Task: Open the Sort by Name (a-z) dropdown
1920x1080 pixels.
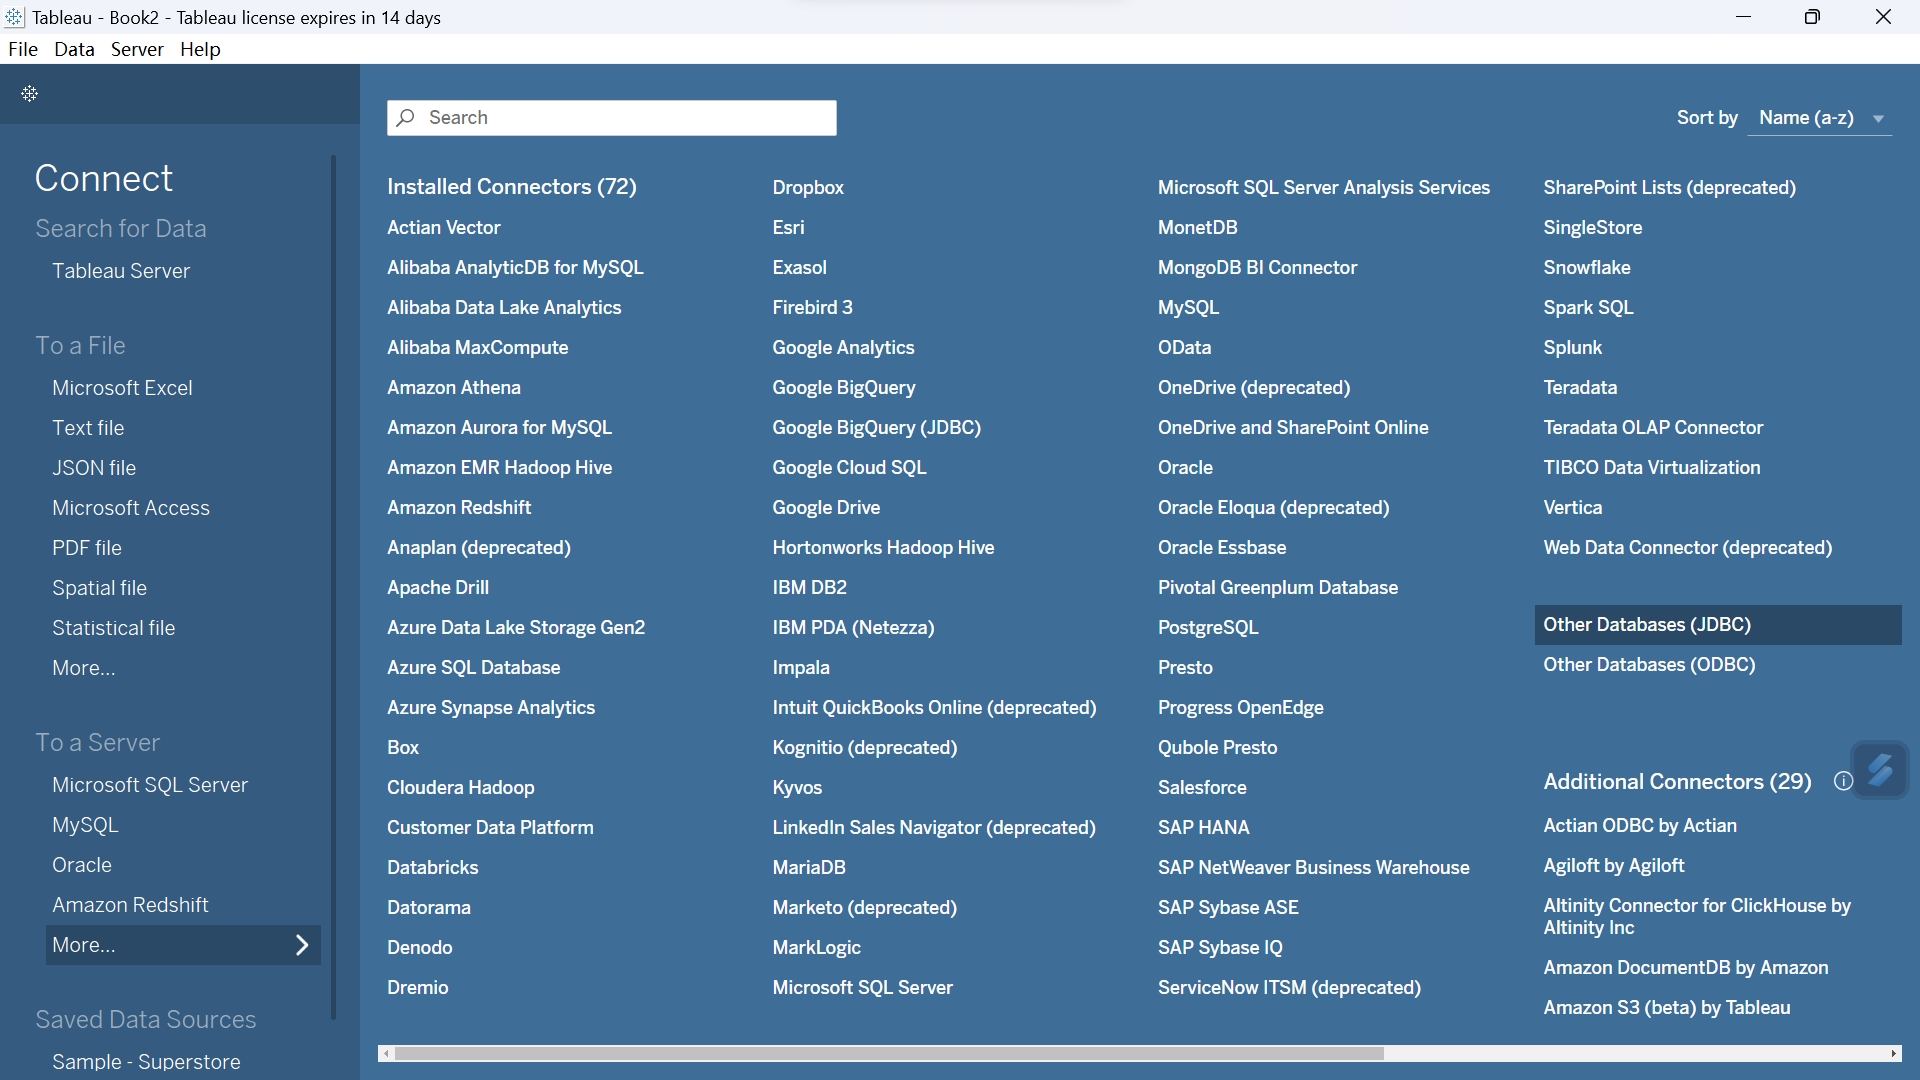Action: coord(1820,118)
